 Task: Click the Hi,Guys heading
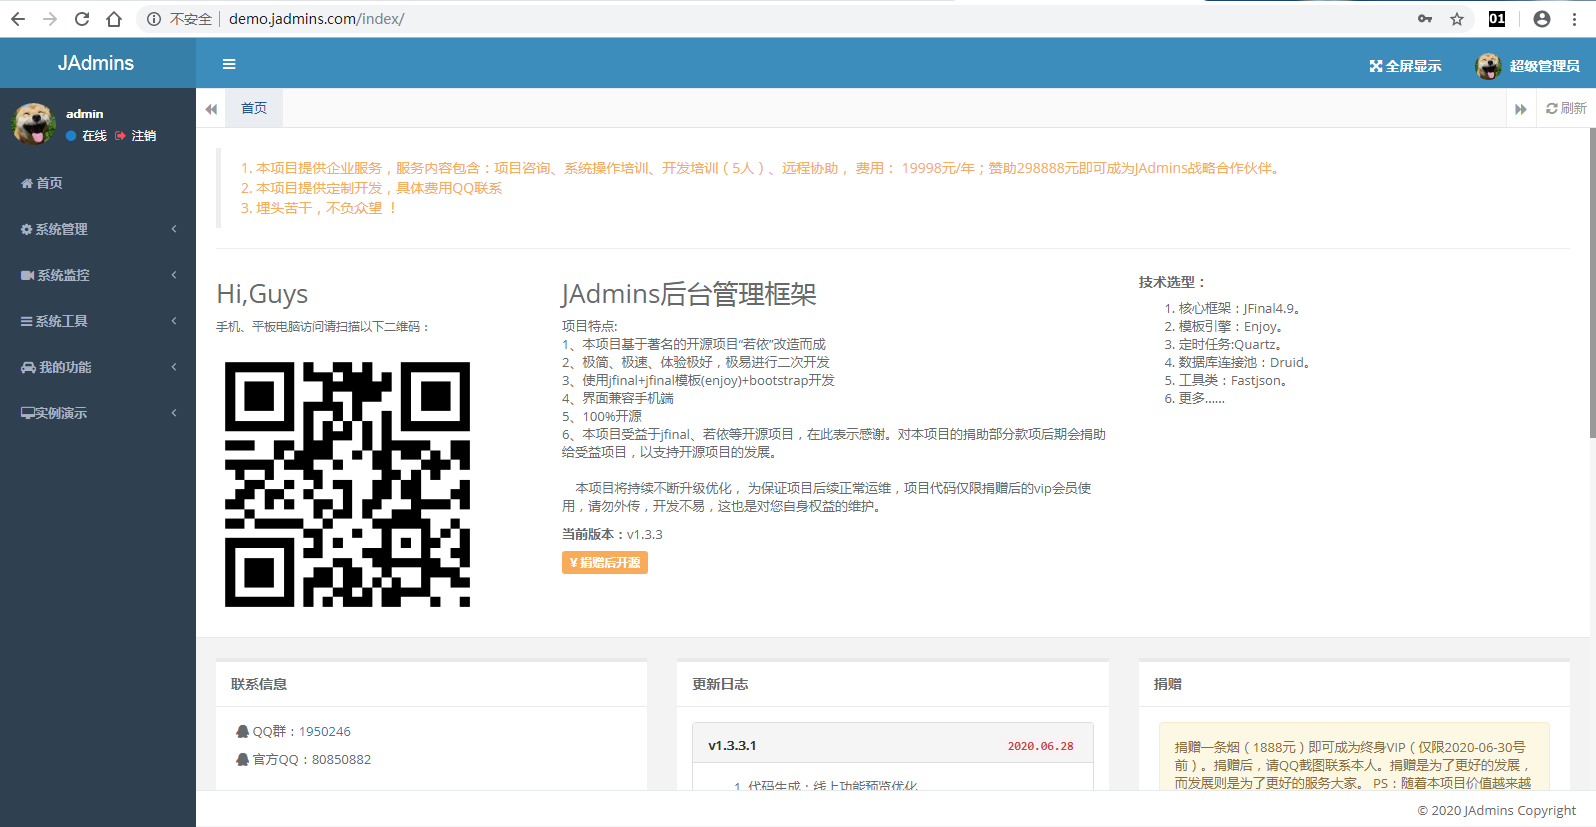[x=262, y=294]
